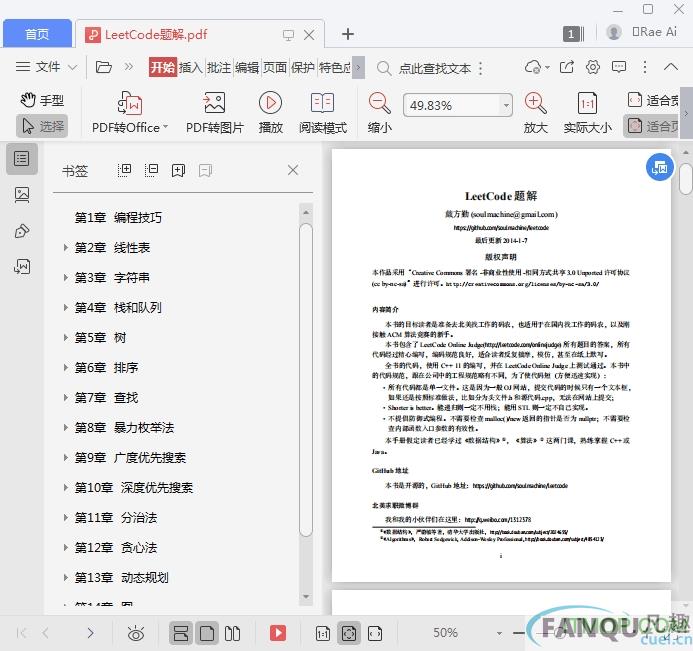Switch to the 页面 ribbon tab
Screen dimensions: 693x651
(x=275, y=68)
